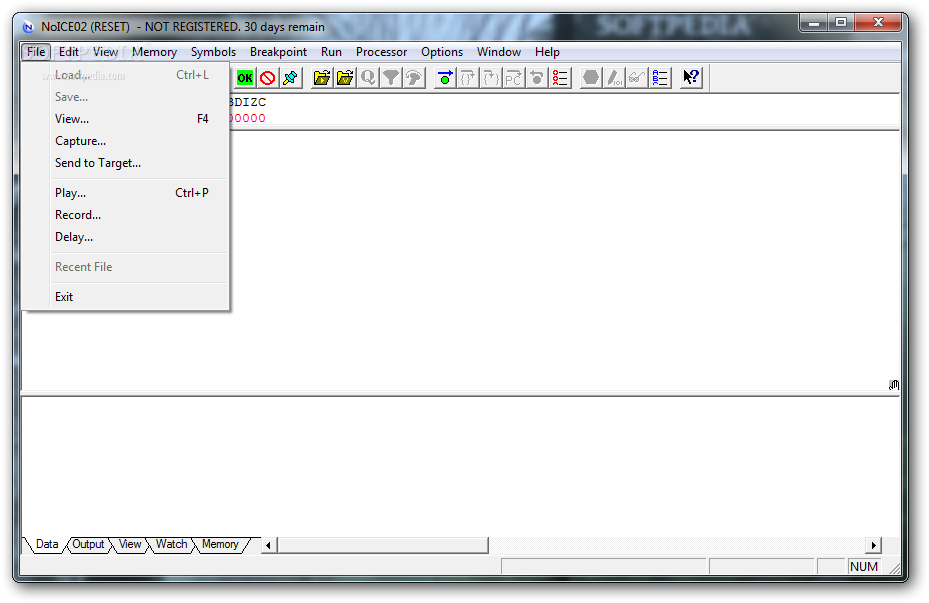The height and width of the screenshot is (603, 929).
Task: Click the NUM status bar indicator
Action: [864, 567]
